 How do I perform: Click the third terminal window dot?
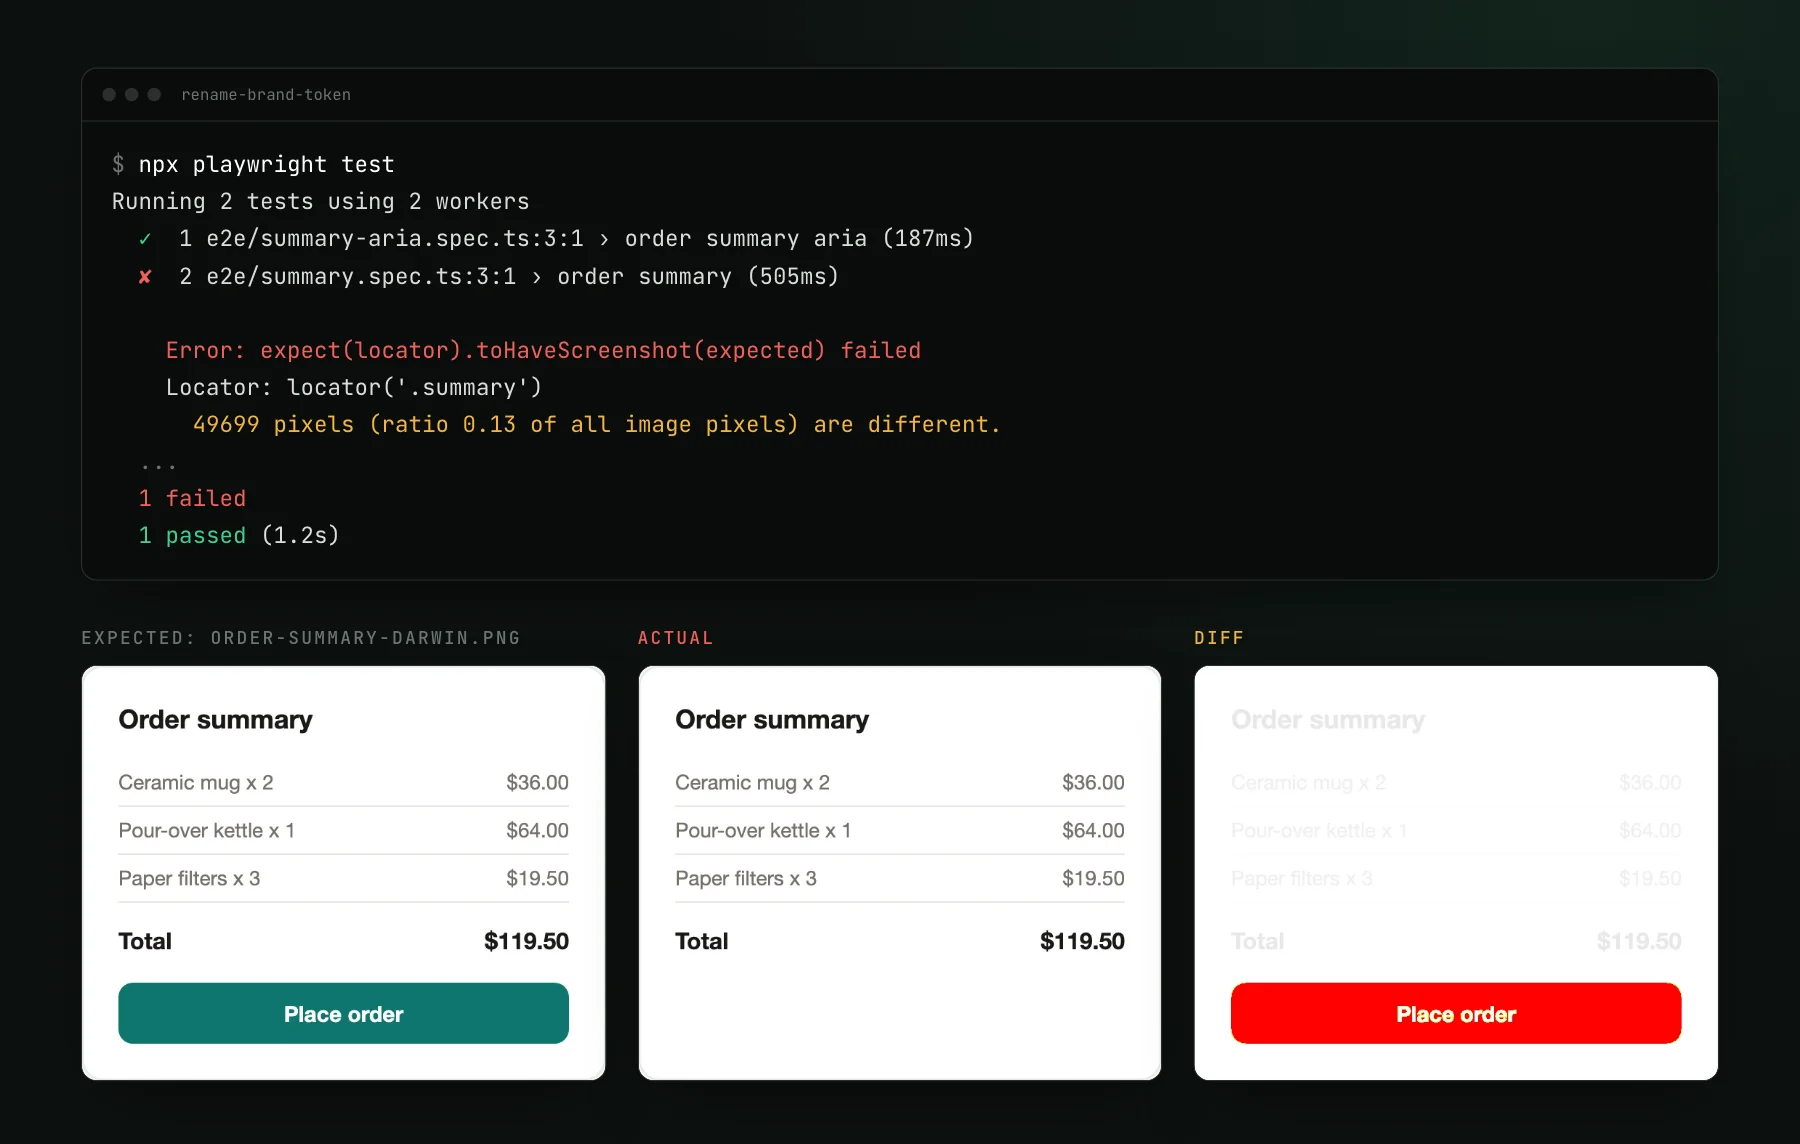[154, 95]
